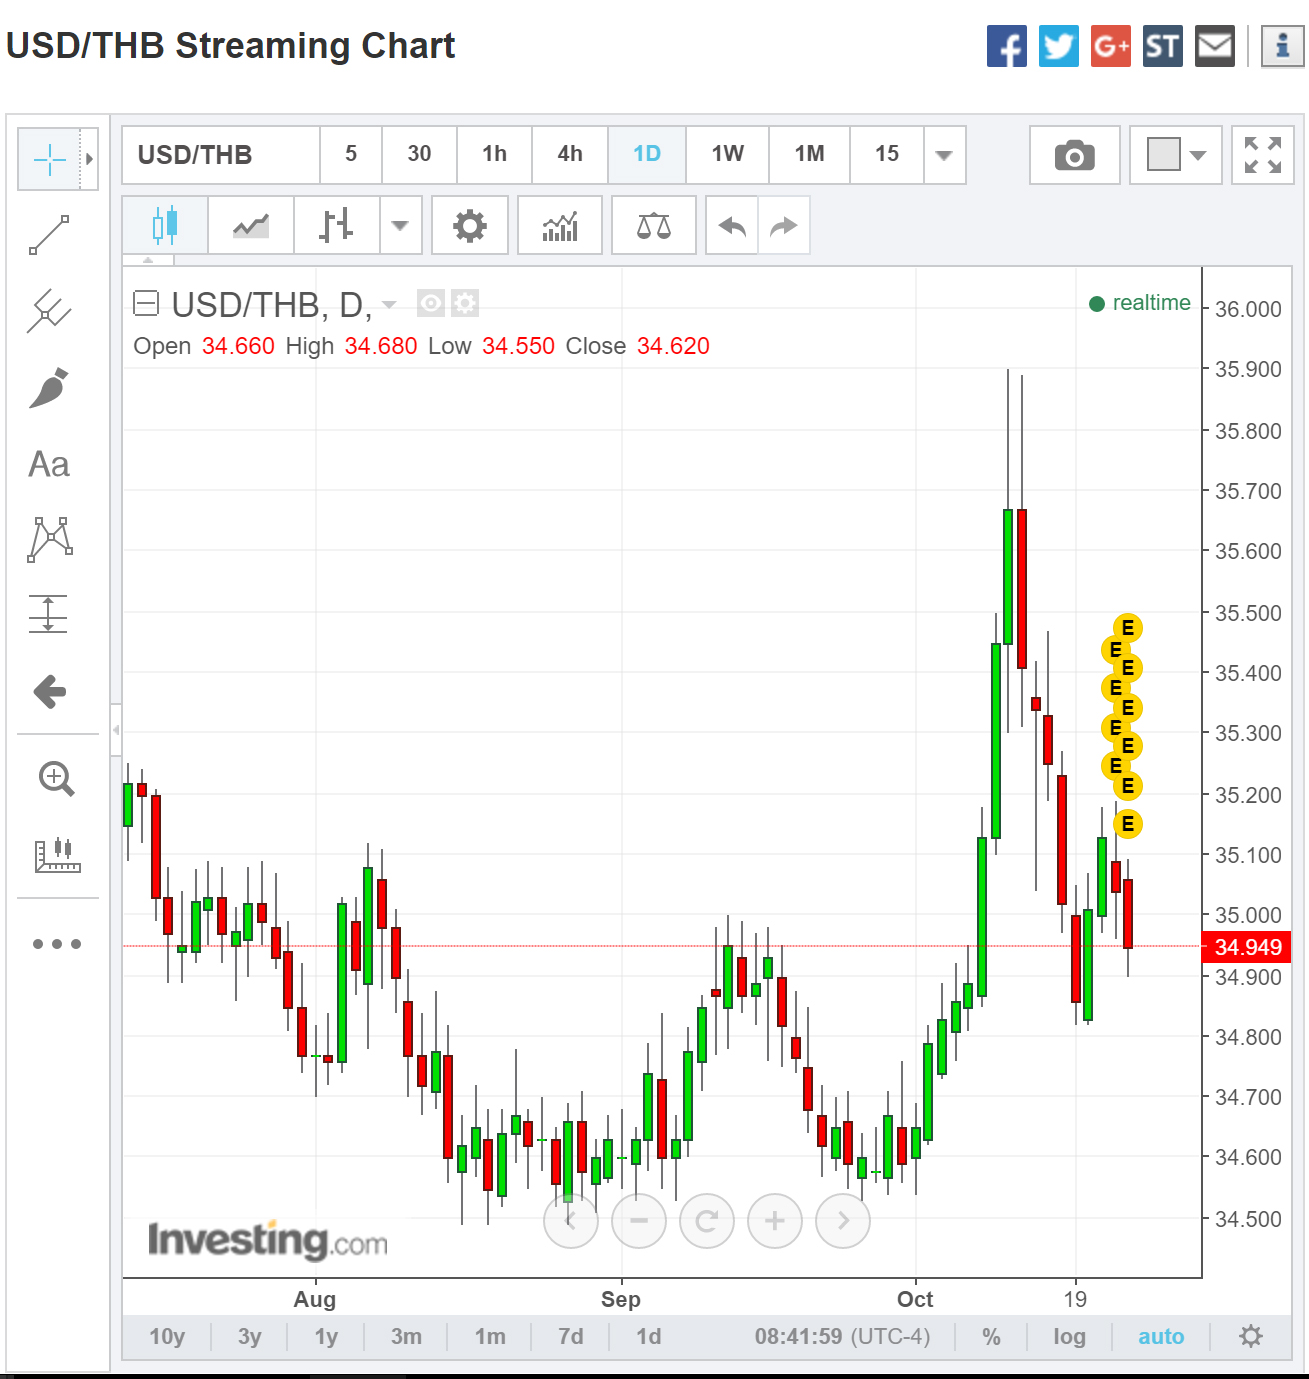Activate the magnifier zoom-in tool
The width and height of the screenshot is (1309, 1379).
click(56, 779)
